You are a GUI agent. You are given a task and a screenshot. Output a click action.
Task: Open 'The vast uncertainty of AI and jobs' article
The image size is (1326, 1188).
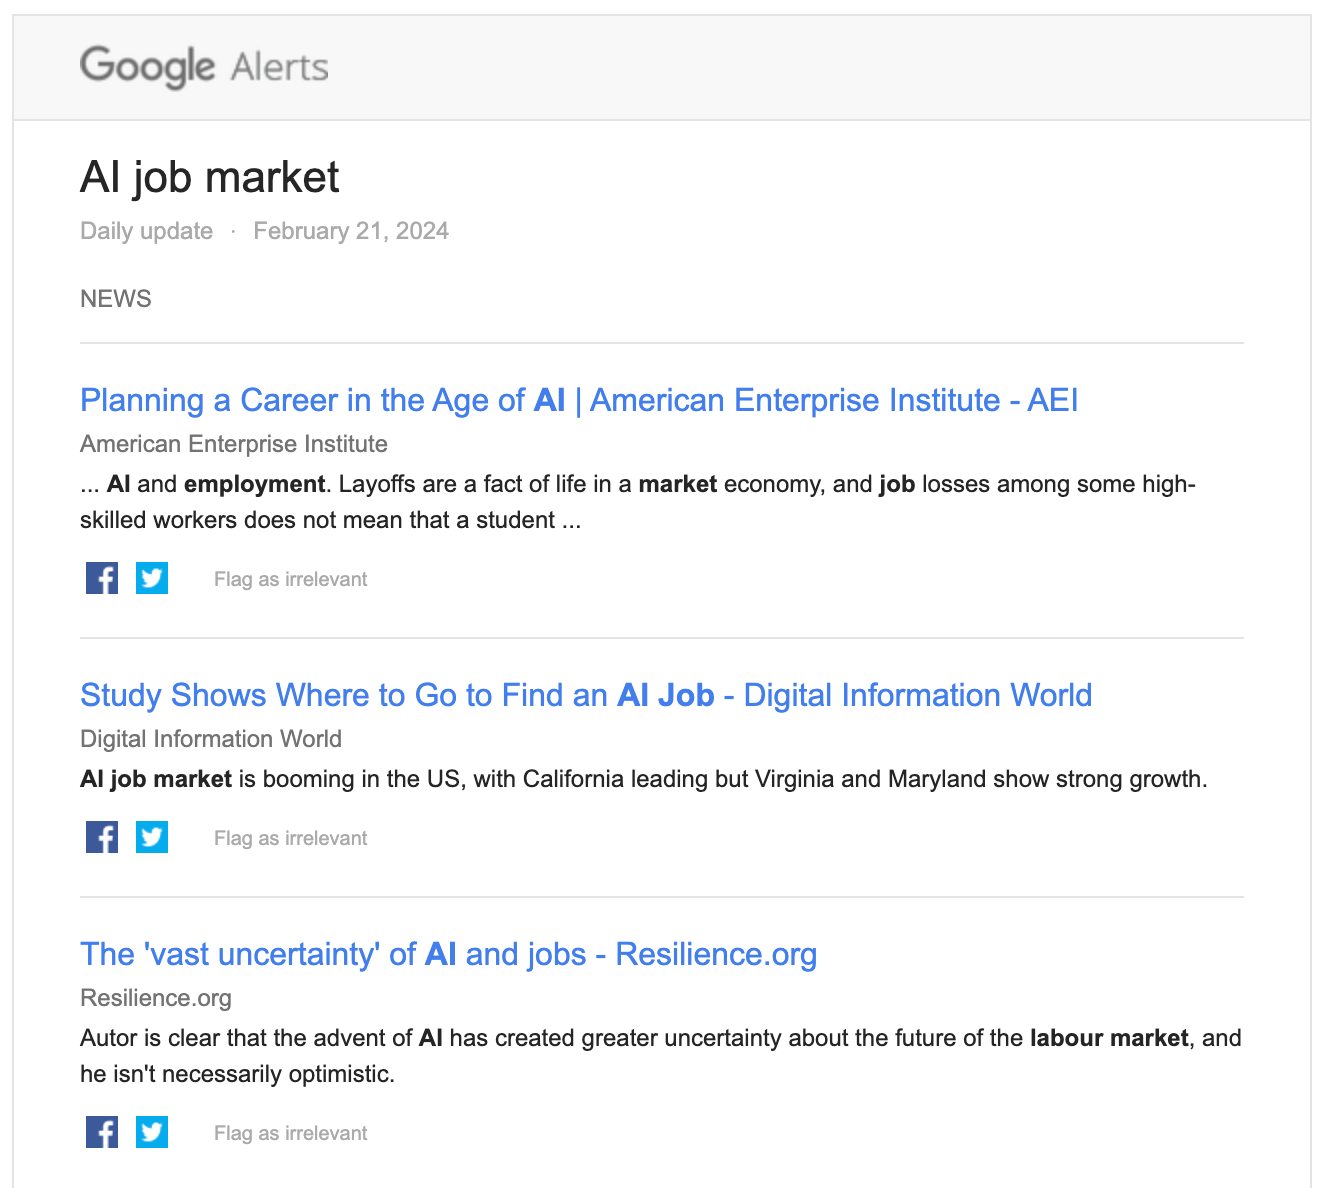click(x=448, y=955)
